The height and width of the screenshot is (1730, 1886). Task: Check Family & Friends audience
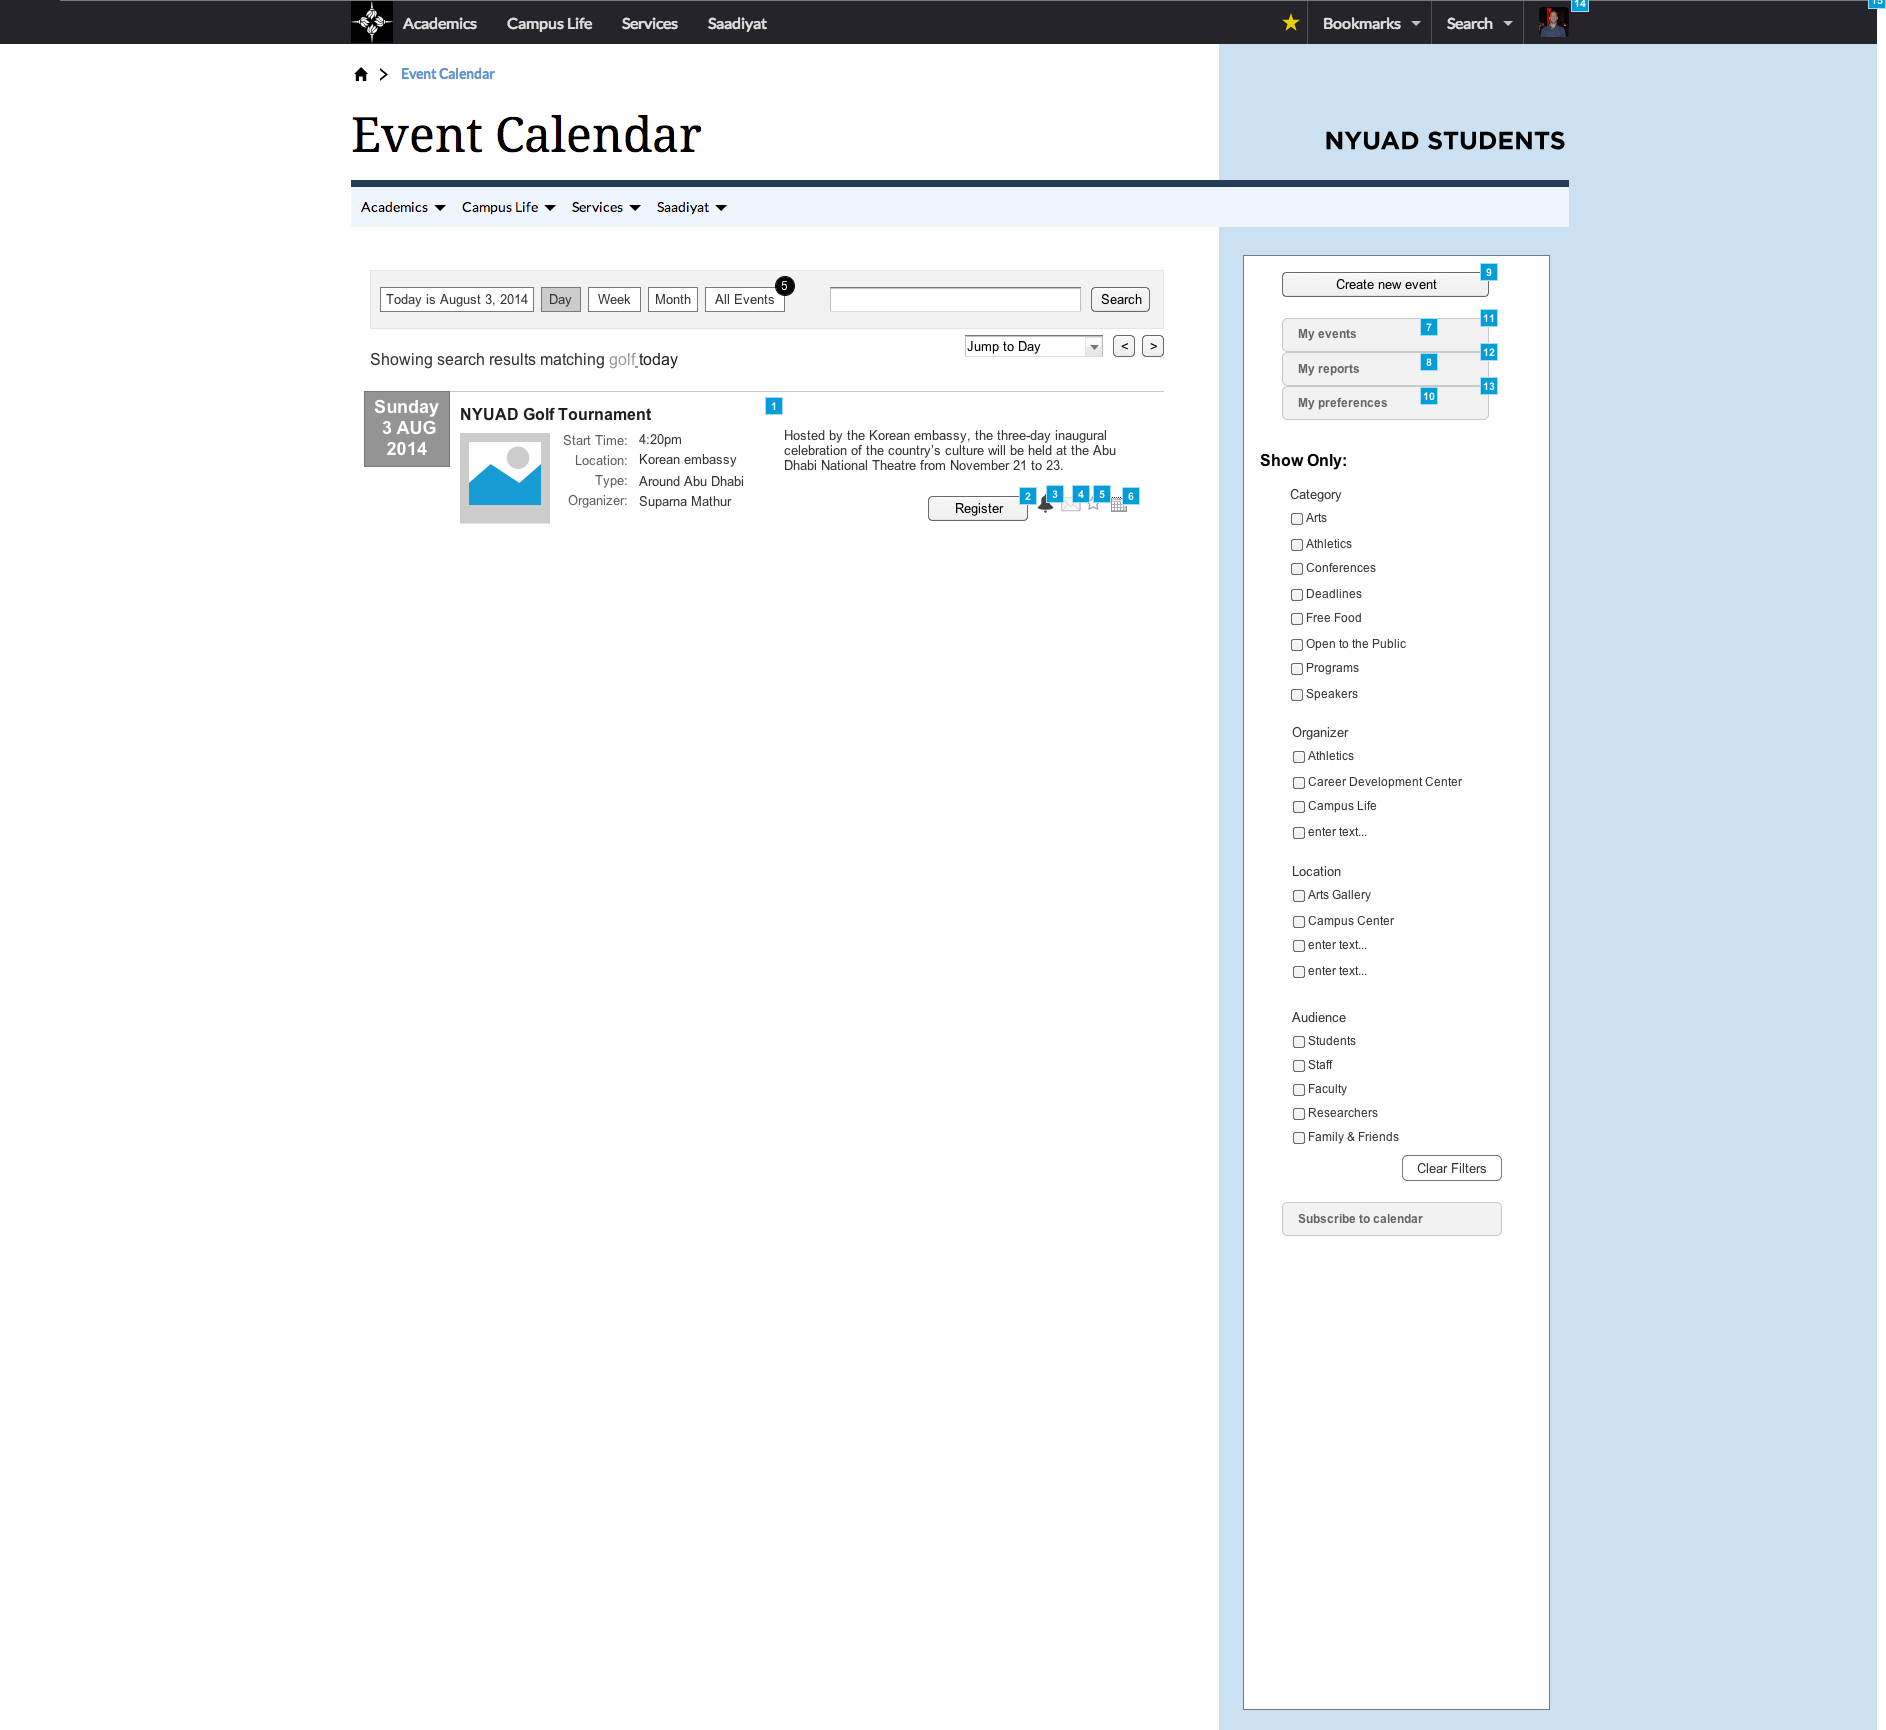(x=1299, y=1138)
